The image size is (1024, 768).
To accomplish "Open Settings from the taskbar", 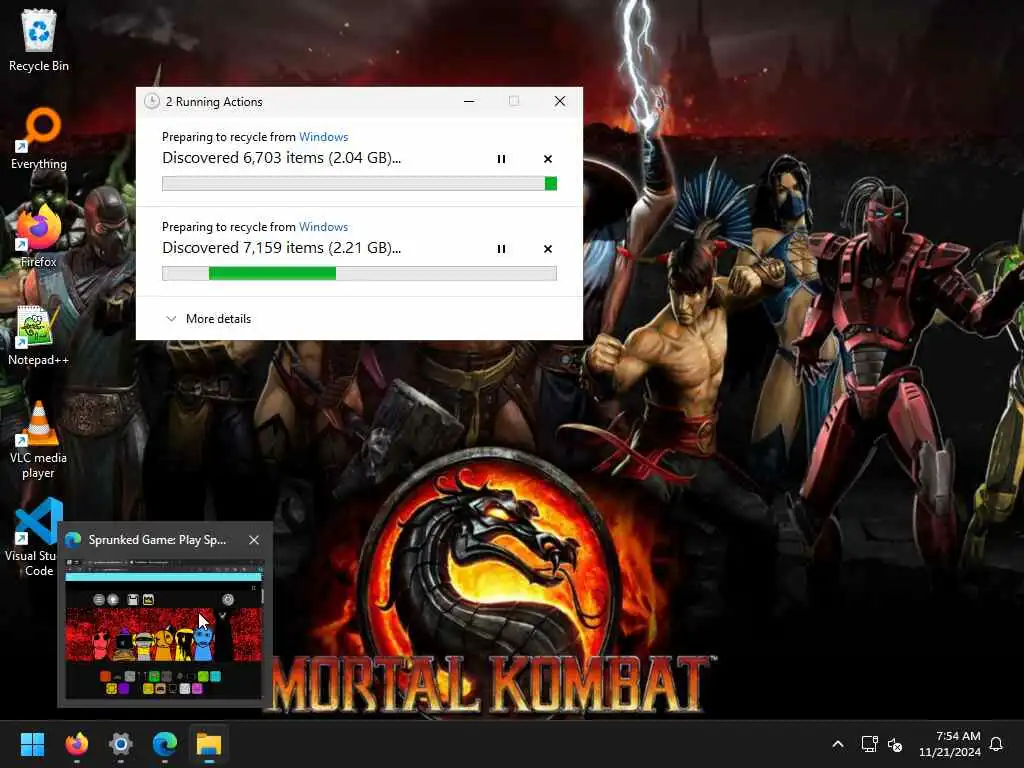I will tap(121, 744).
